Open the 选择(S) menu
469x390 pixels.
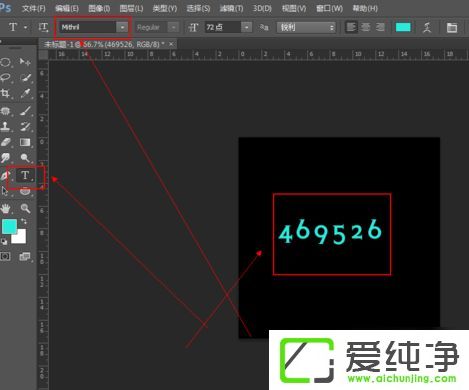pyautogui.click(x=198, y=8)
